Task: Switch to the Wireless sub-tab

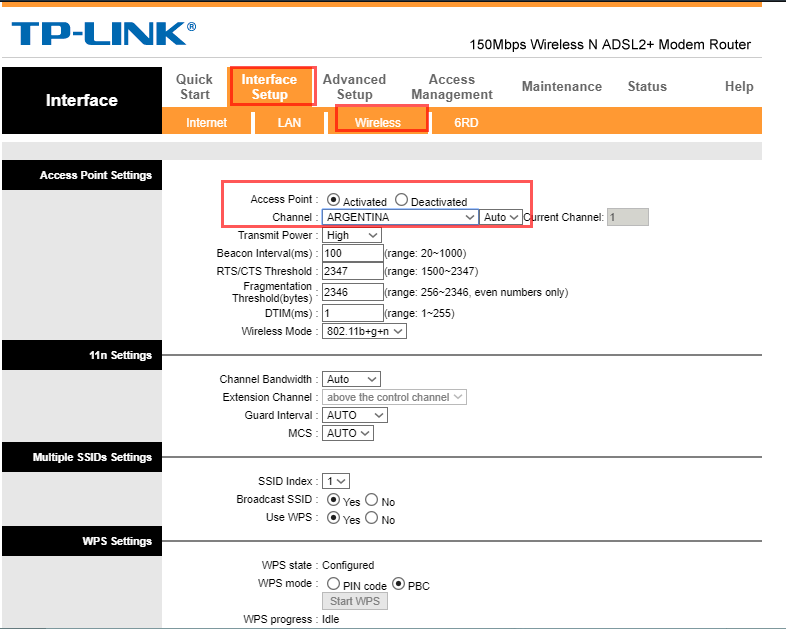Action: [x=378, y=122]
